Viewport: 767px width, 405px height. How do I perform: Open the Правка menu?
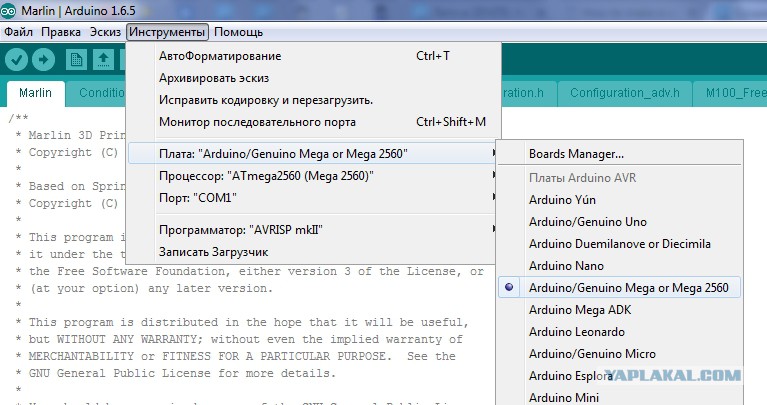click(x=61, y=32)
